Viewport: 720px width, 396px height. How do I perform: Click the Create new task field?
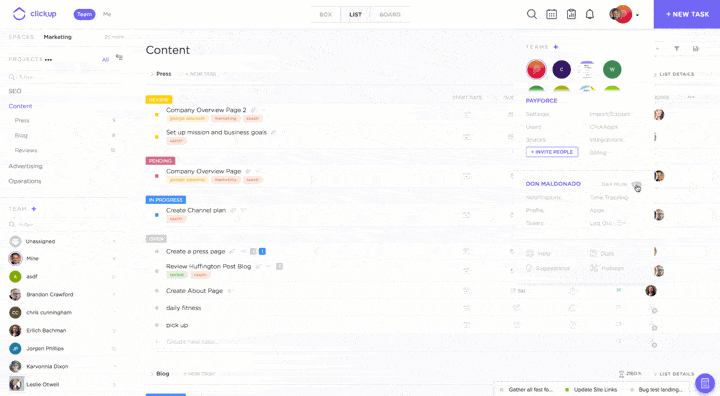(x=193, y=342)
